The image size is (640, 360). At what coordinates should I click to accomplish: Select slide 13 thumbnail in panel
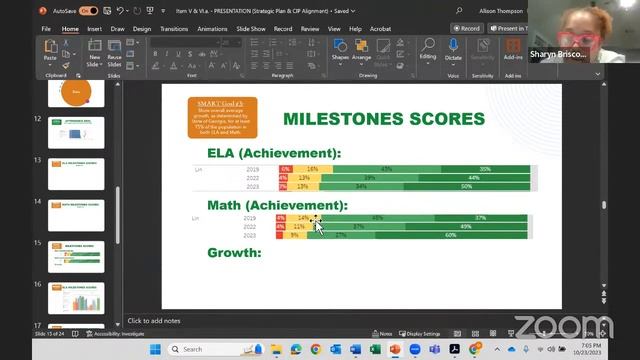pos(76,174)
